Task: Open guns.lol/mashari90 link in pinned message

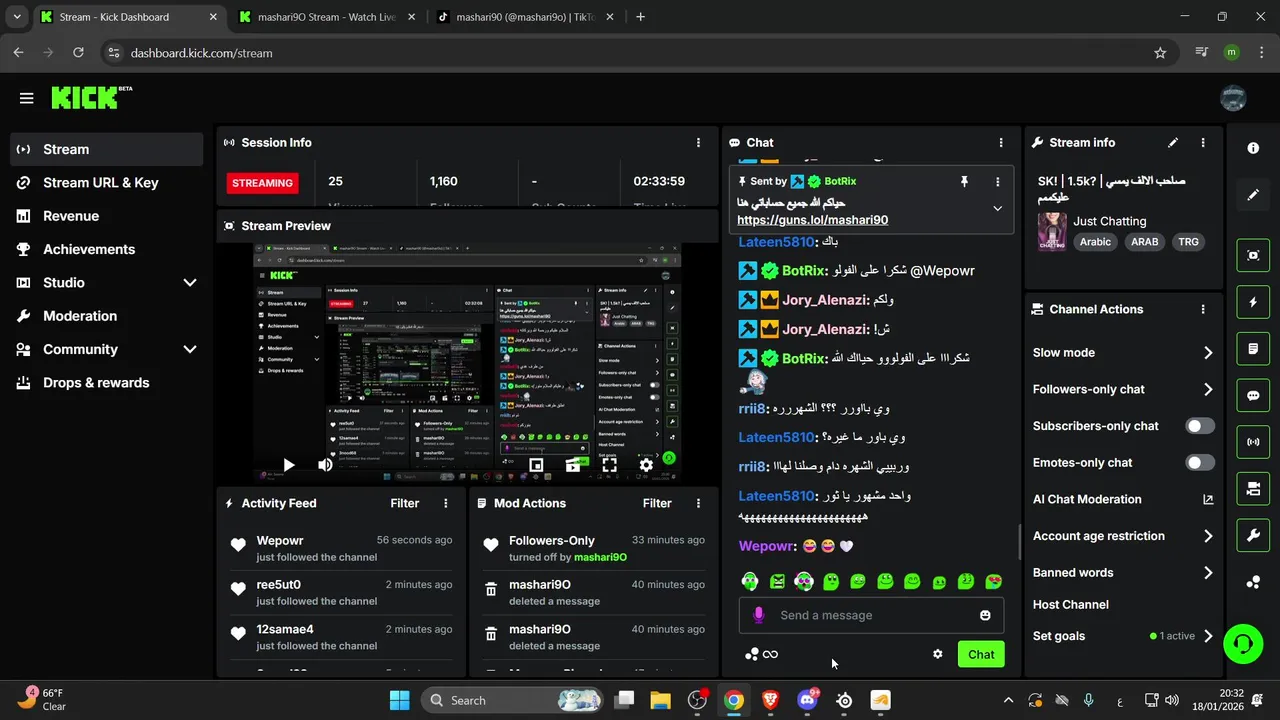Action: click(812, 220)
